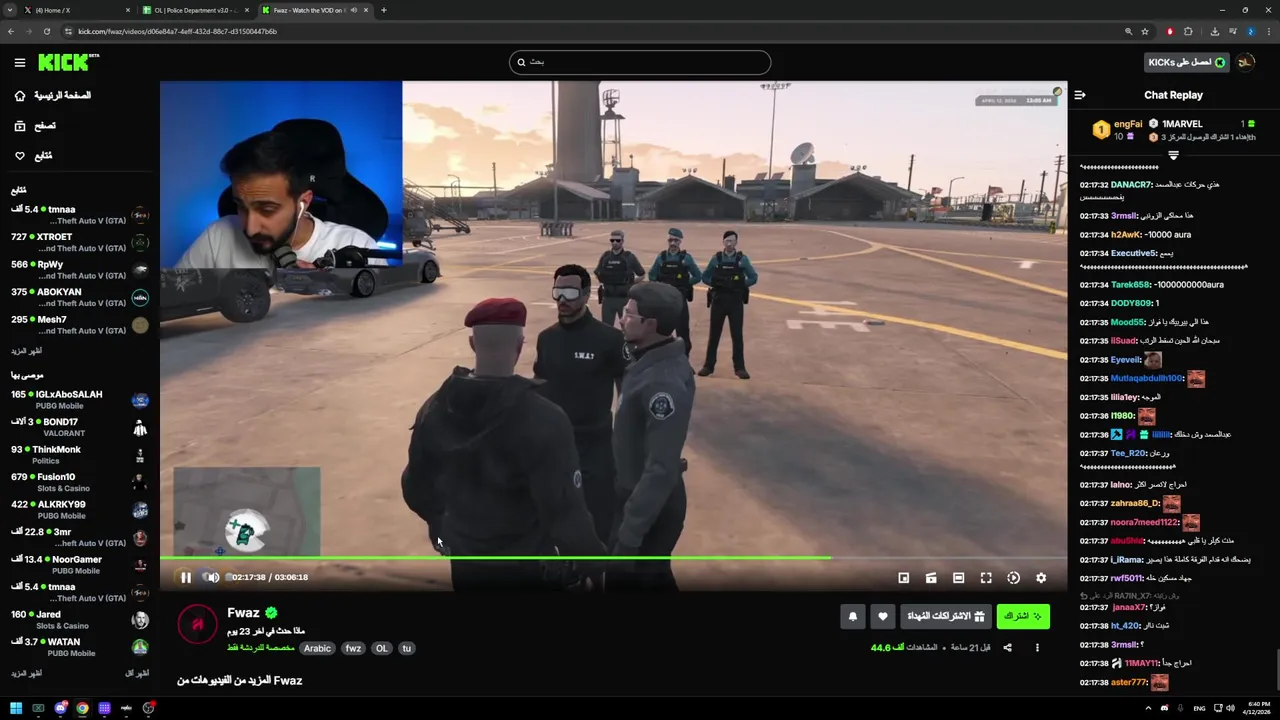Enter fullscreen video mode
1280x720 pixels.
point(986,578)
